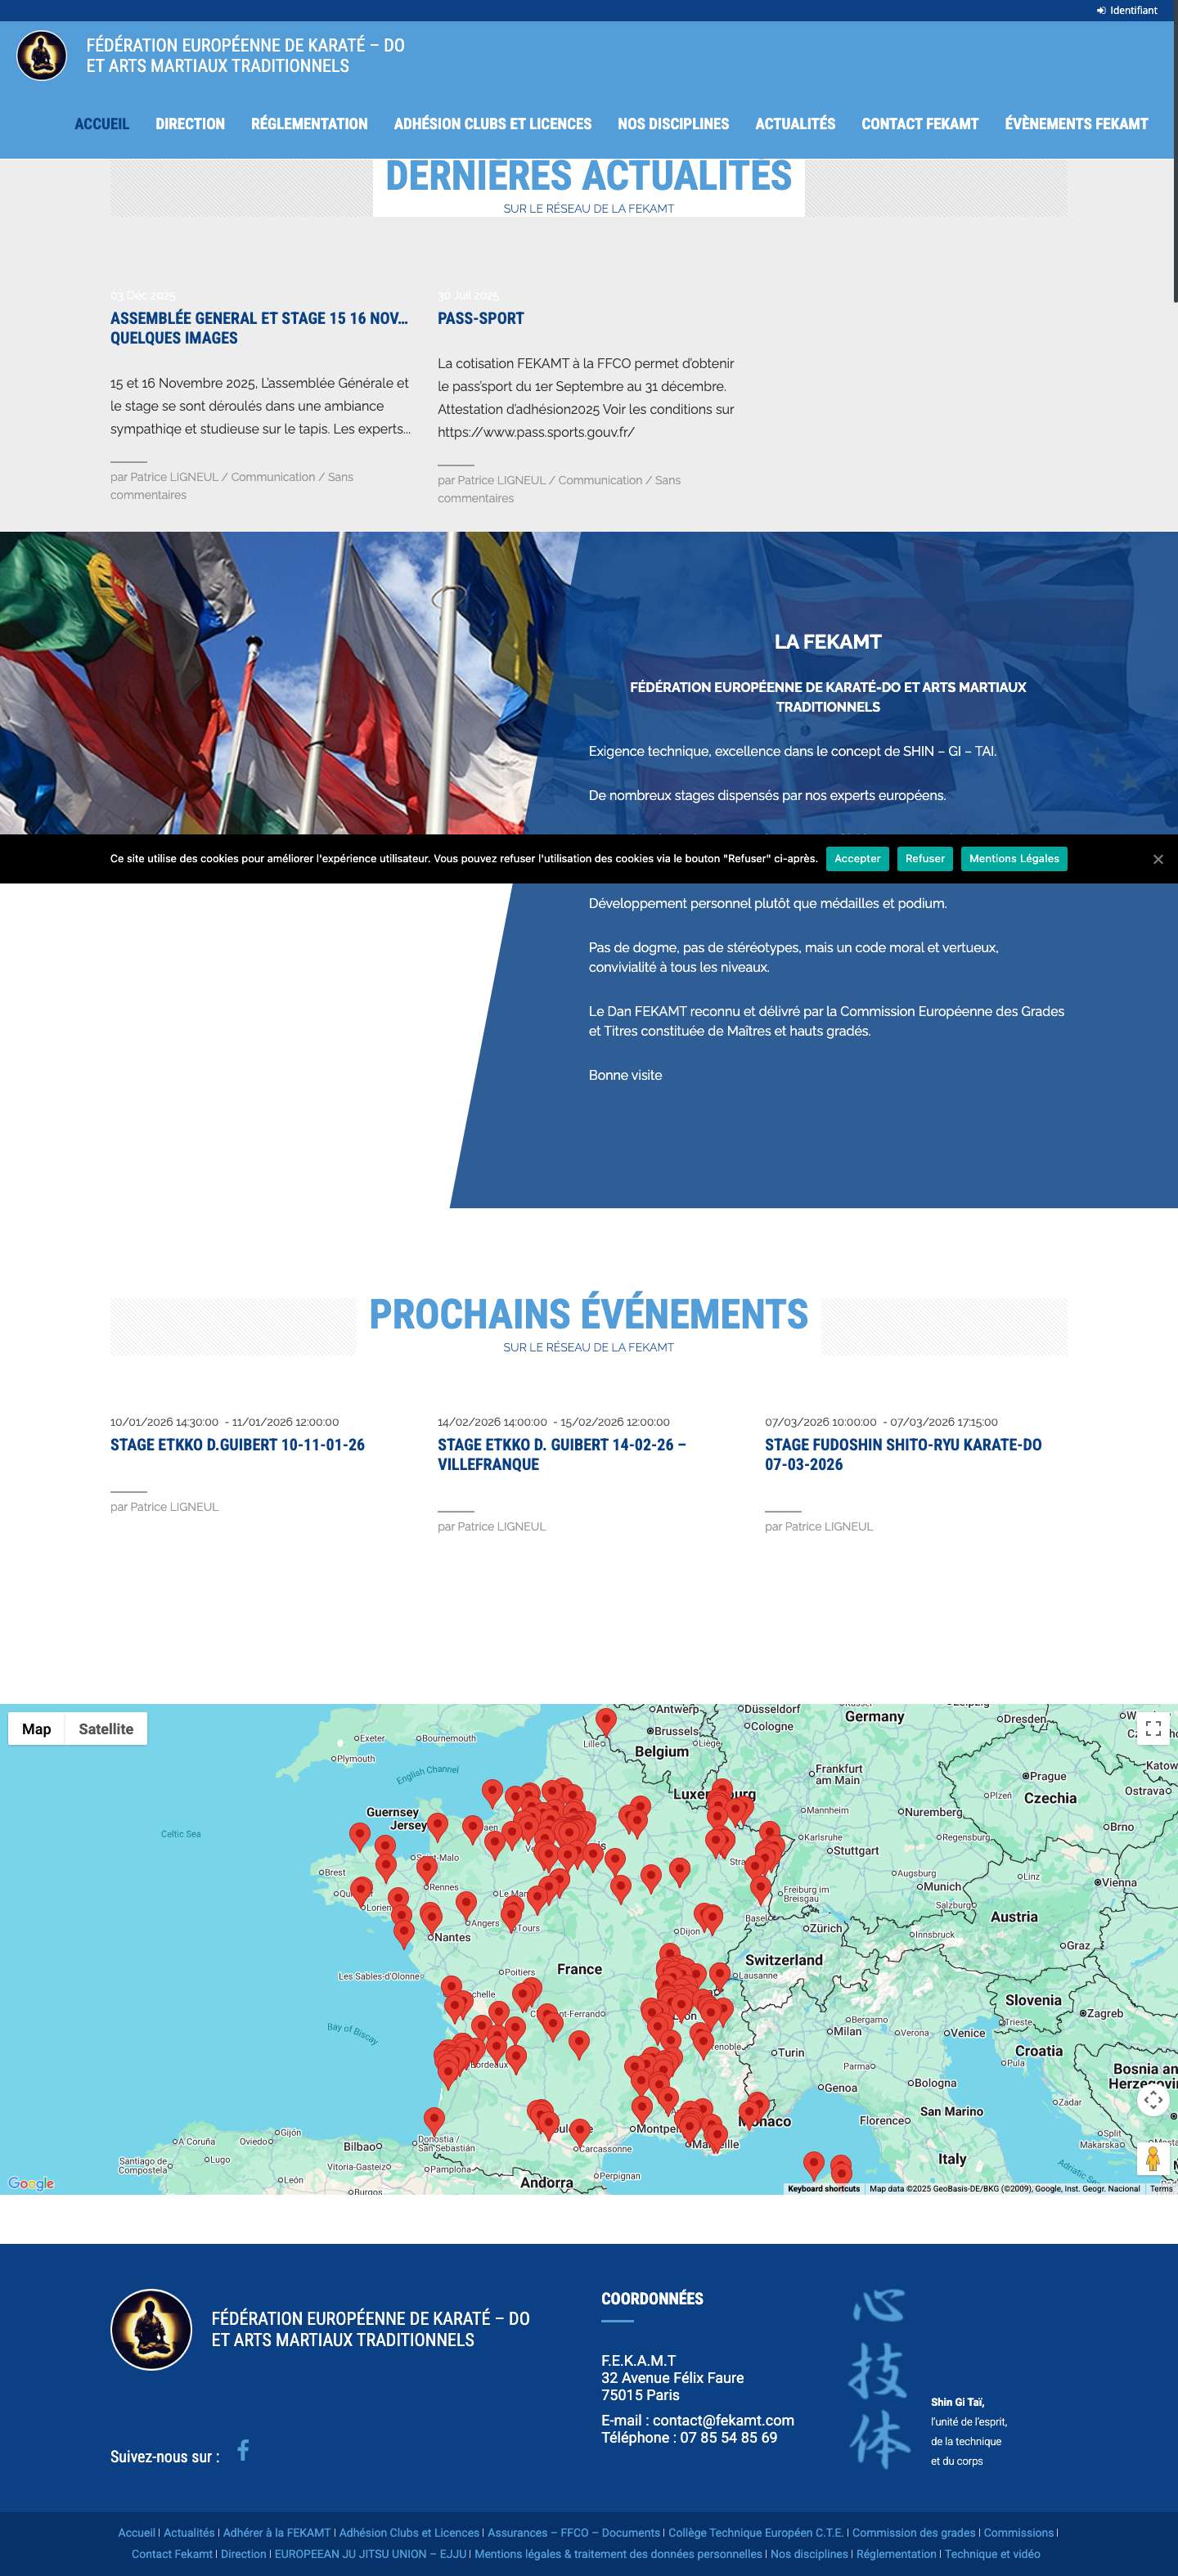Open map Keyboard shortcuts
Image resolution: width=1178 pixels, height=2576 pixels.
[x=823, y=2188]
